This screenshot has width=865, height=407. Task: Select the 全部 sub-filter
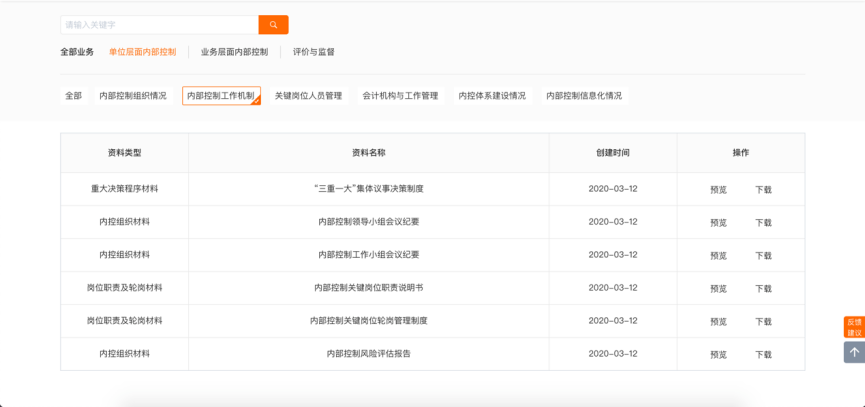tap(74, 96)
